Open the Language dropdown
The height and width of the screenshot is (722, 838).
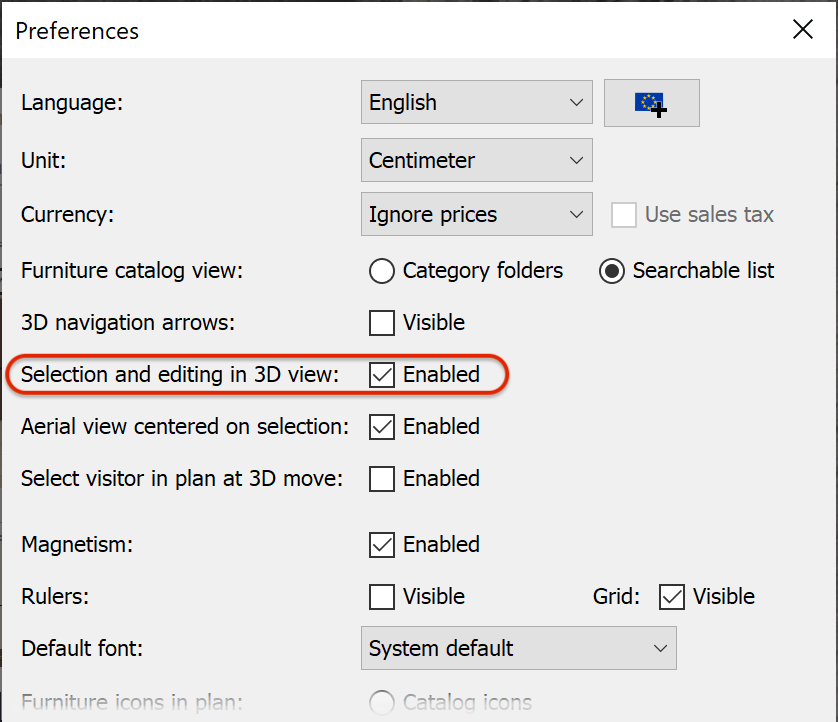pyautogui.click(x=476, y=102)
